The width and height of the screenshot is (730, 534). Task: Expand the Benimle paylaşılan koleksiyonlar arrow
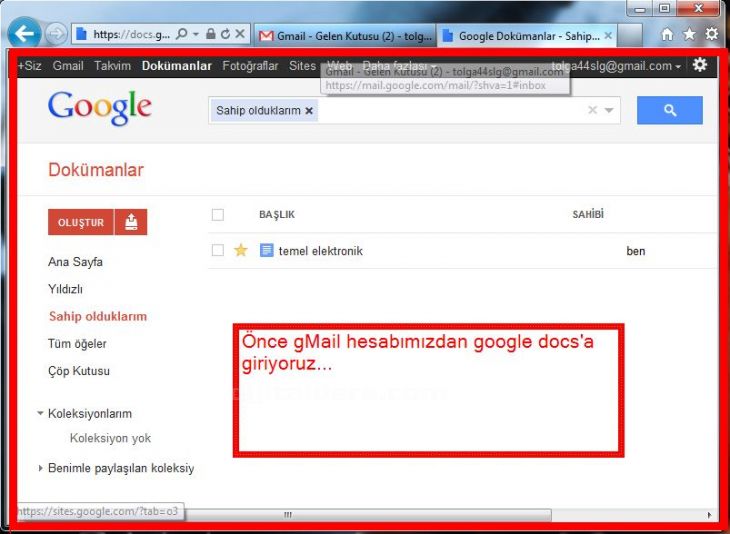(x=41, y=468)
